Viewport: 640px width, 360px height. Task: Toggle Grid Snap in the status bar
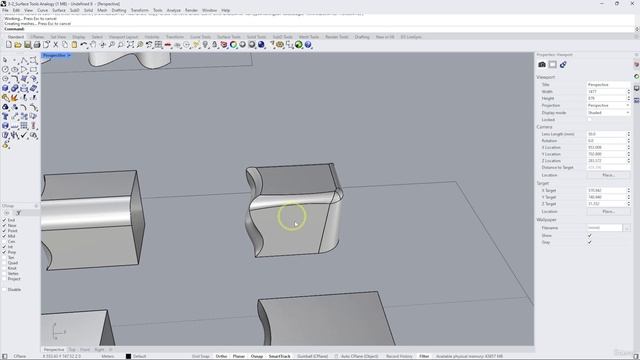200,356
